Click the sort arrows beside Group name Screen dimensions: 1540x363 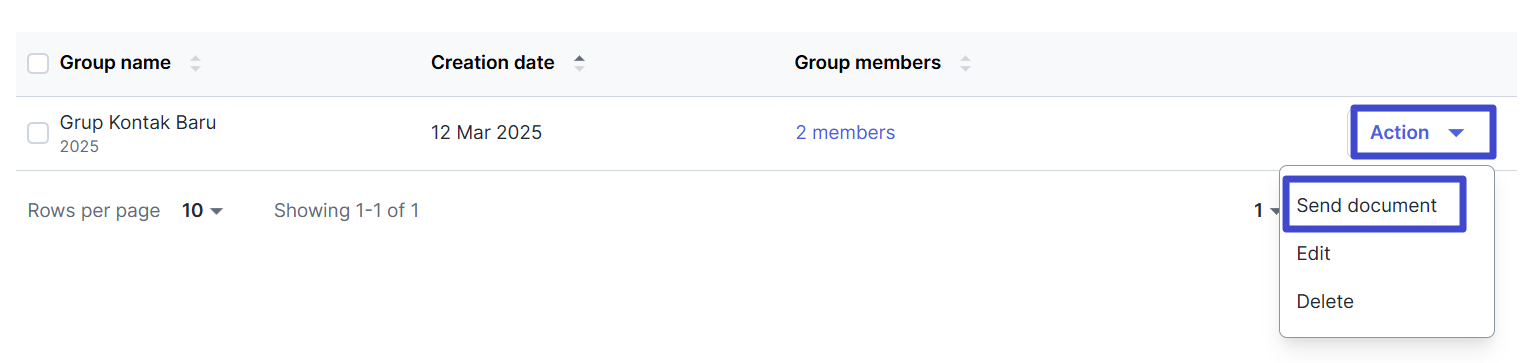pyautogui.click(x=195, y=63)
